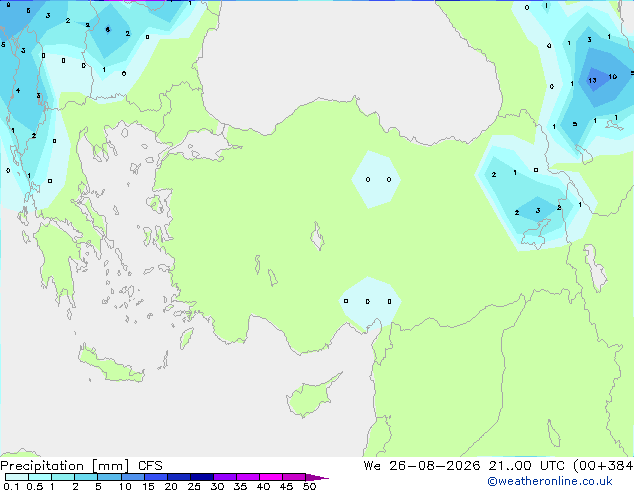
Task: Click the legend label '50'
Action: tap(309, 486)
